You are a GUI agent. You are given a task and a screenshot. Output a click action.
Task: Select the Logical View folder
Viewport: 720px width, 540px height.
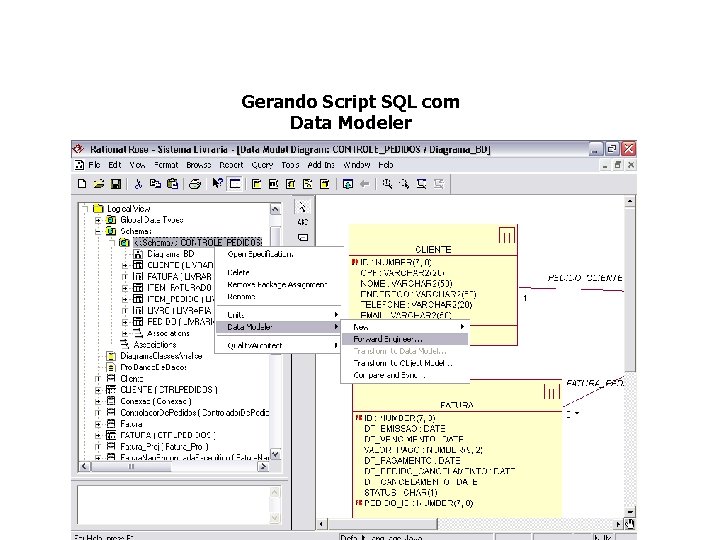click(129, 208)
